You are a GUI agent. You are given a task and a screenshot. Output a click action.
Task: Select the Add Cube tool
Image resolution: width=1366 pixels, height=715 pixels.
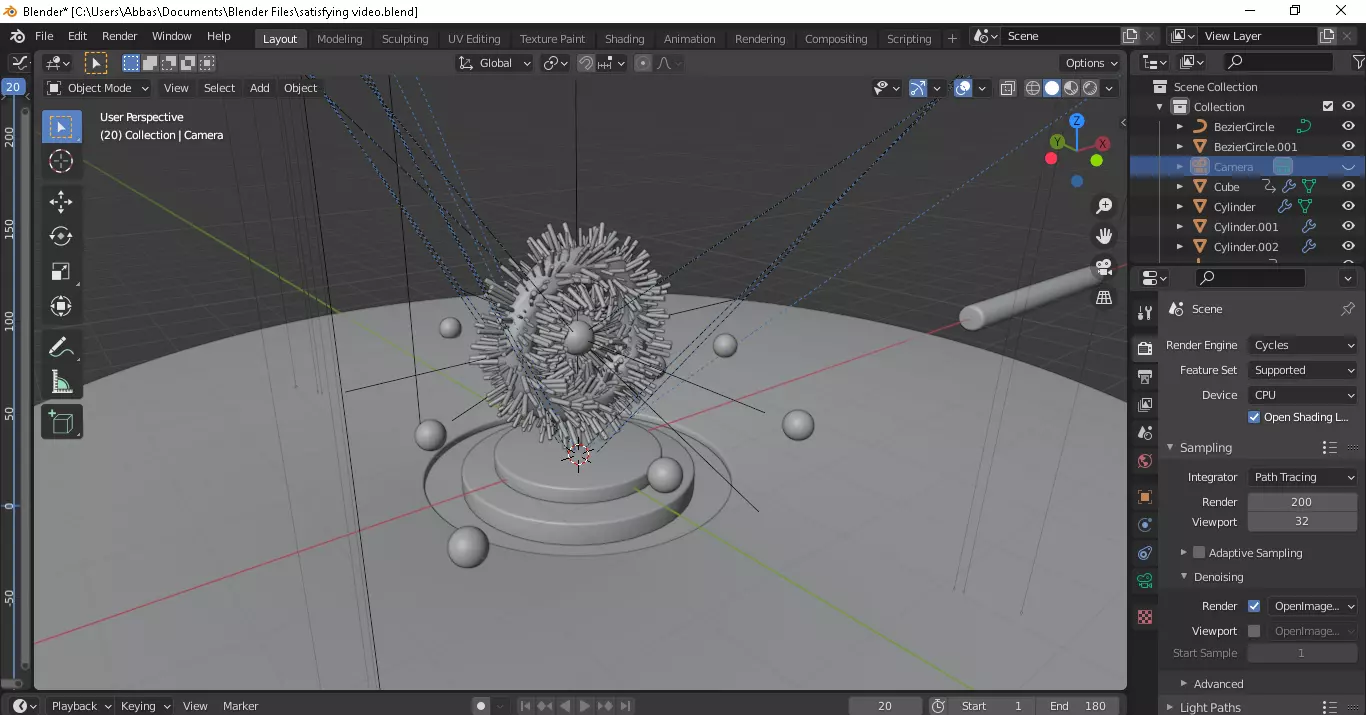click(x=61, y=422)
